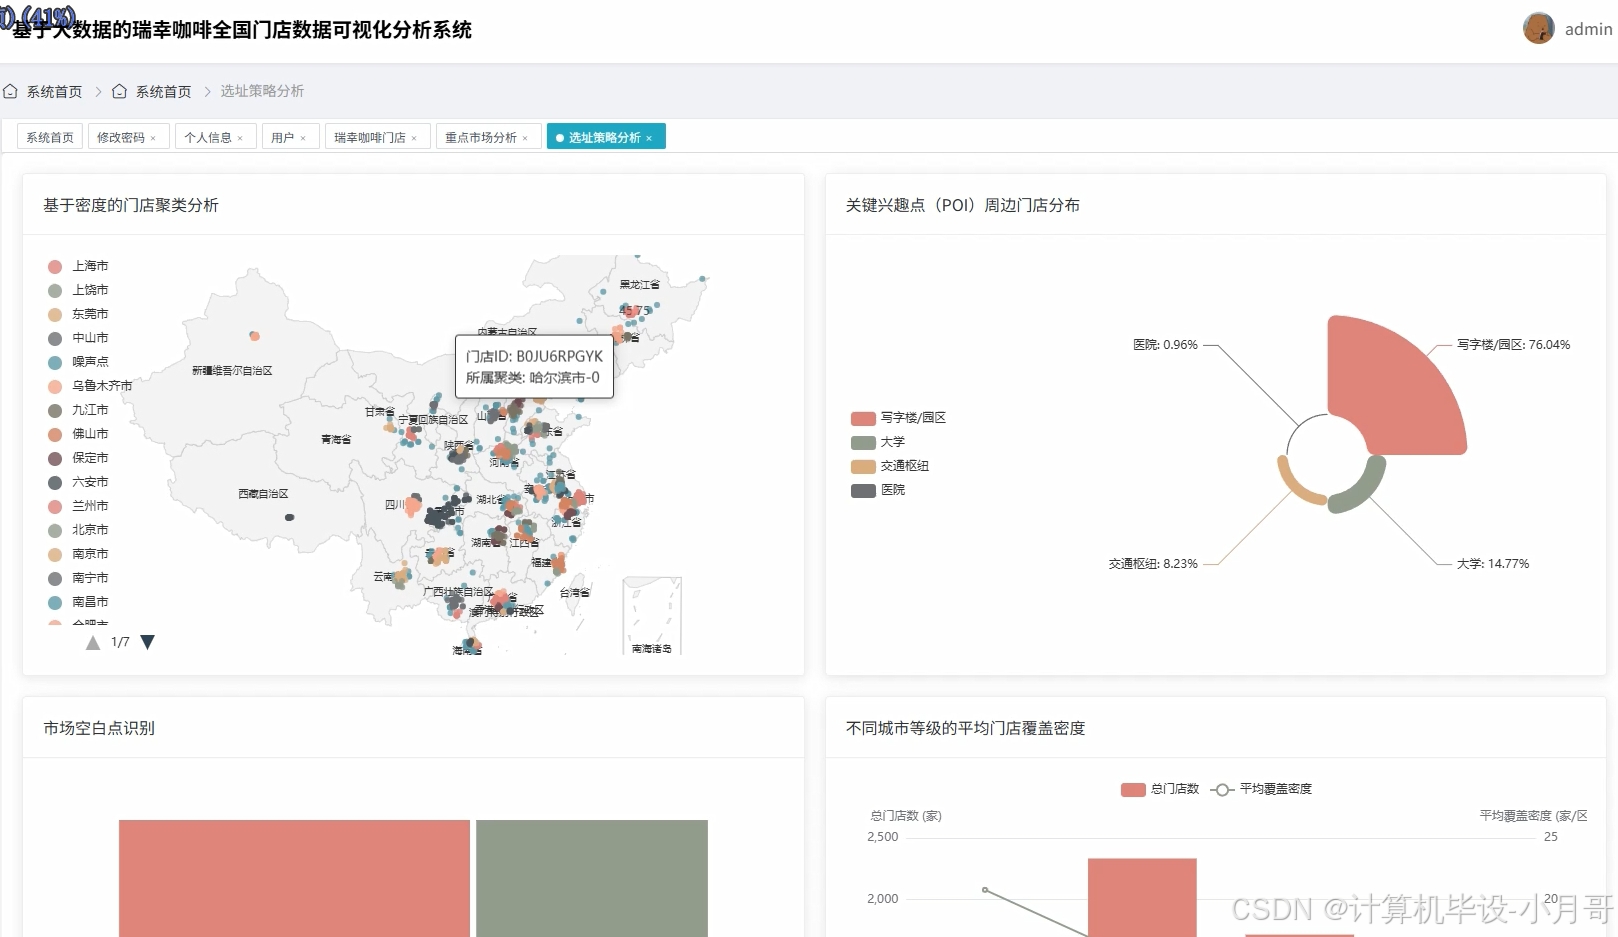Select the active 选址策略分析 tab
This screenshot has width=1618, height=937.
(x=604, y=137)
